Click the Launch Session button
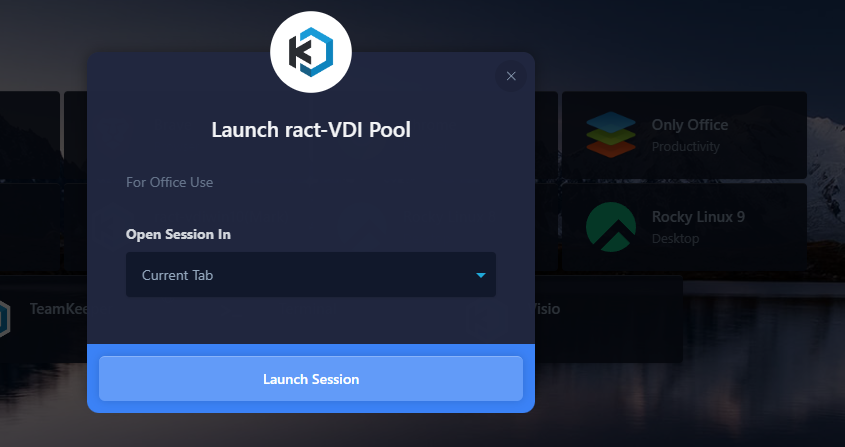The height and width of the screenshot is (447, 845). [311, 379]
